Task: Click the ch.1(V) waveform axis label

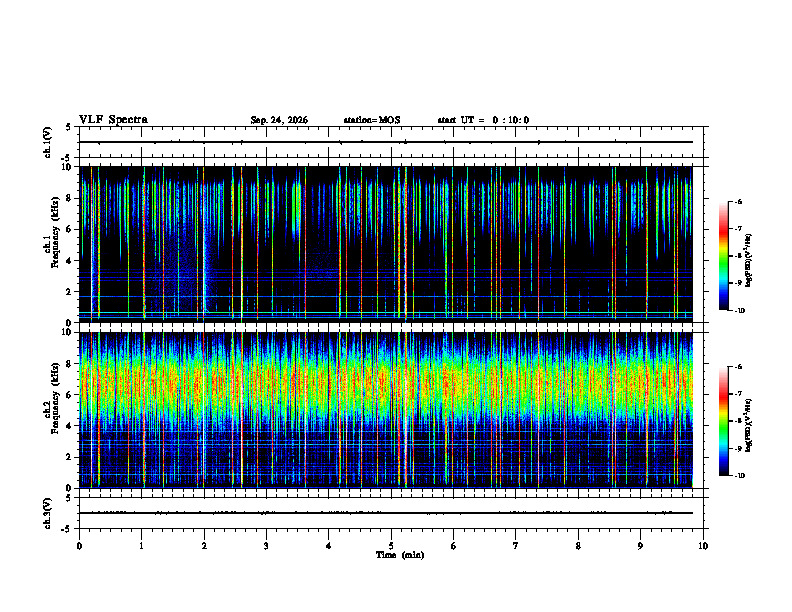Action: pos(47,142)
